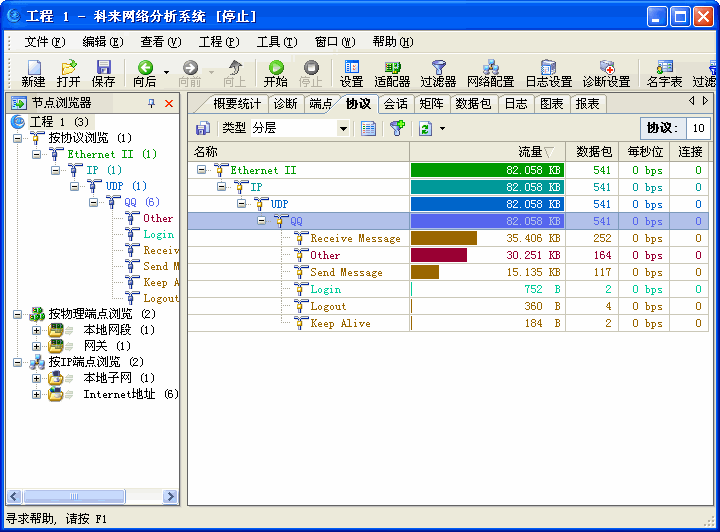
Task: Select Send Message row in protocol table
Action: tap(448, 272)
